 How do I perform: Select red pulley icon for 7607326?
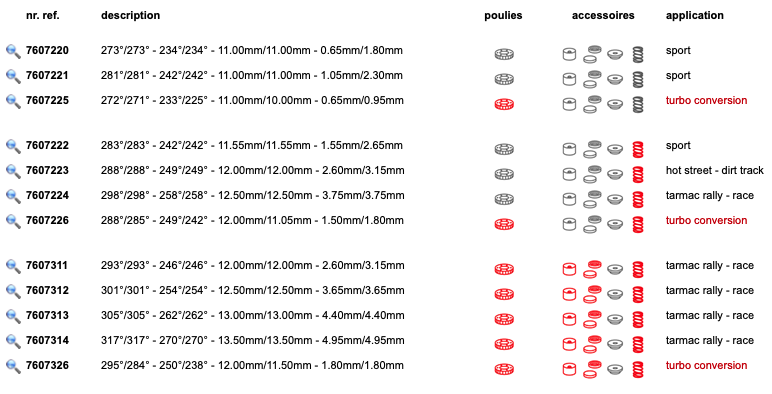pos(504,369)
